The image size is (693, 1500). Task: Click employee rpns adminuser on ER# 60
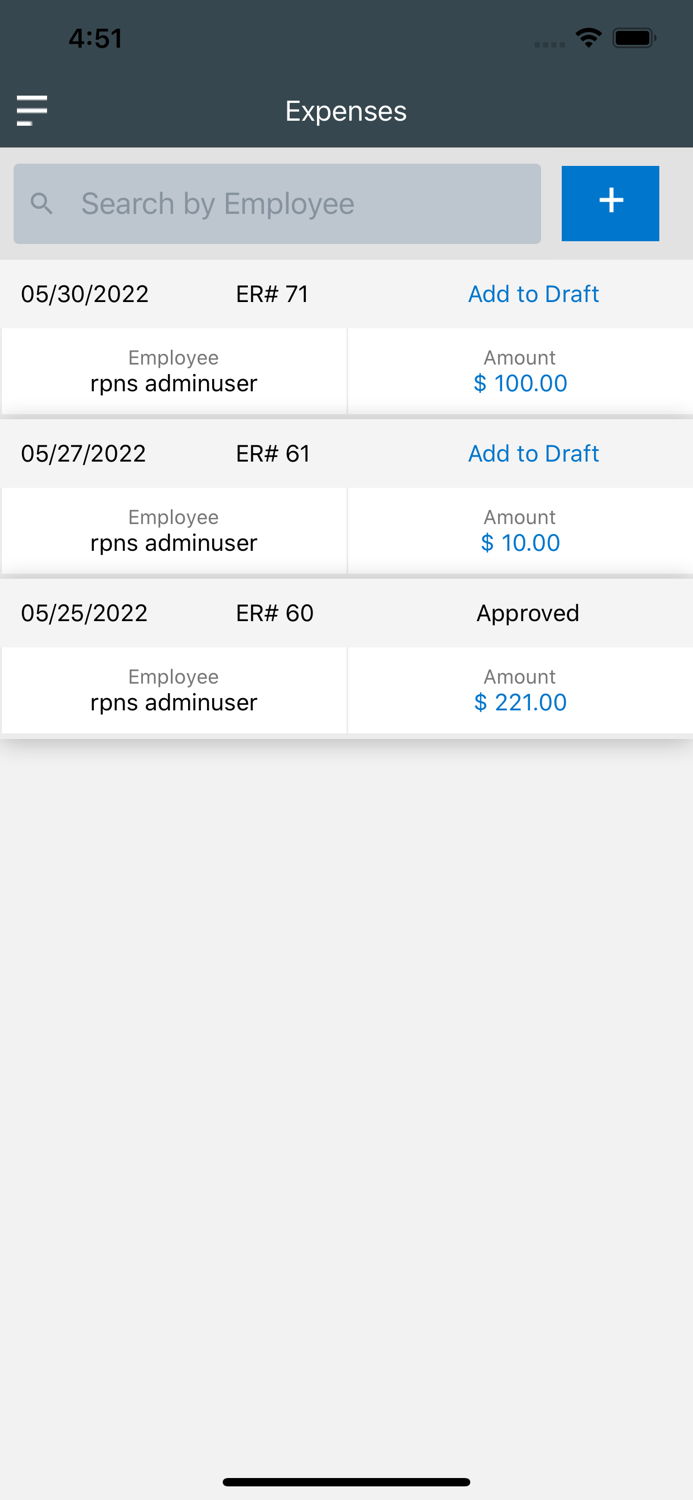[x=173, y=702]
